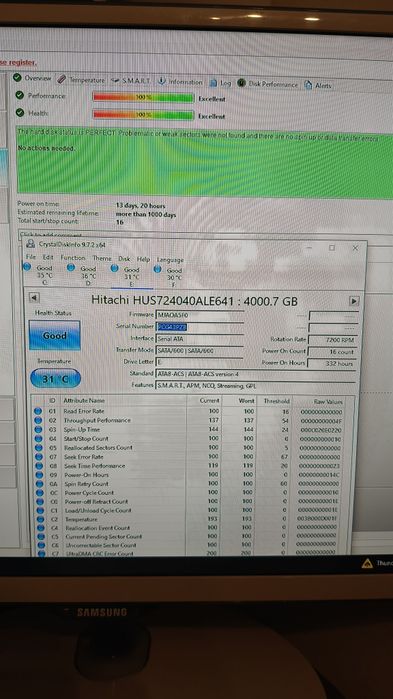Click the Attribute Name column header
The image size is (393, 699).
coord(84,401)
